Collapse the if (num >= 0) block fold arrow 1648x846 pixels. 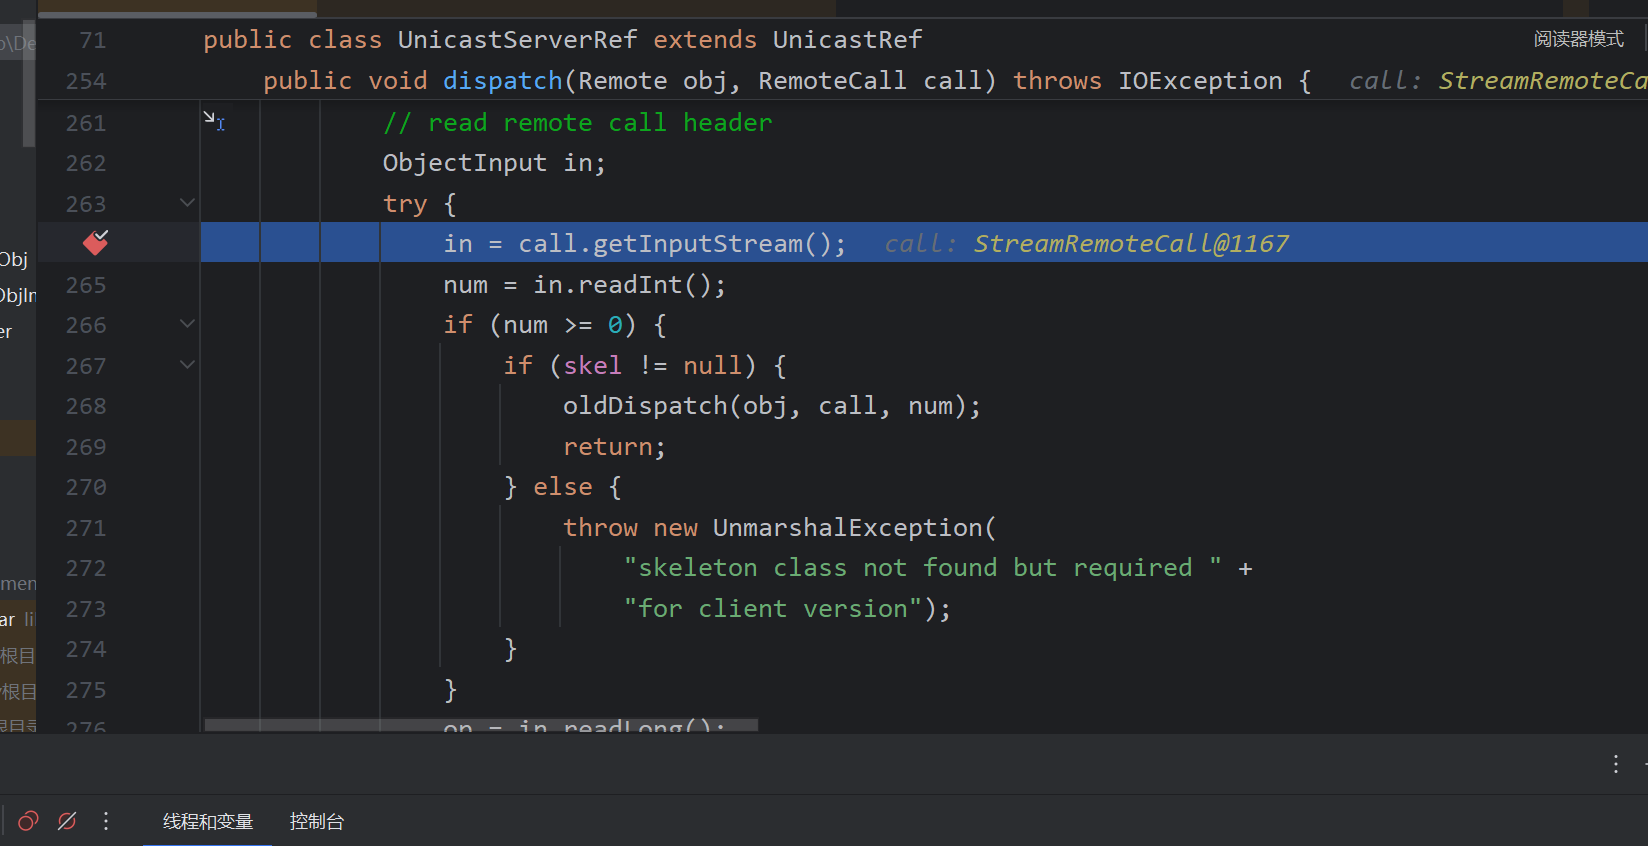(x=187, y=324)
